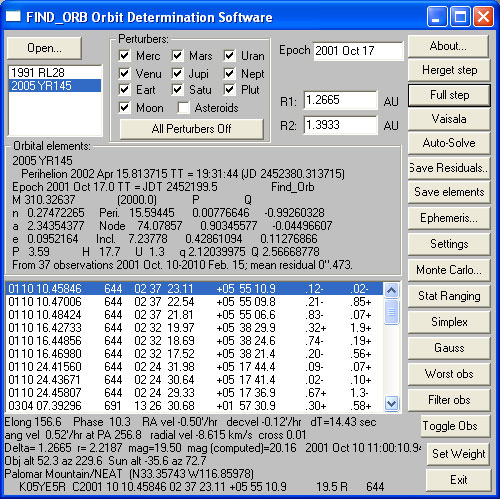Click the All Perturbers Off button
This screenshot has width=500, height=499.
(191, 129)
